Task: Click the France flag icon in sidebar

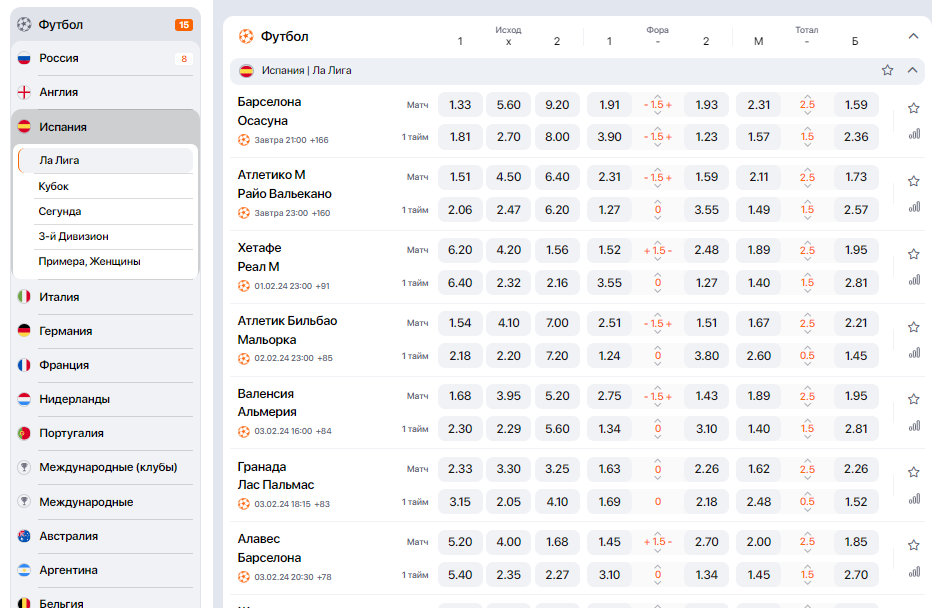Action: pyautogui.click(x=24, y=365)
